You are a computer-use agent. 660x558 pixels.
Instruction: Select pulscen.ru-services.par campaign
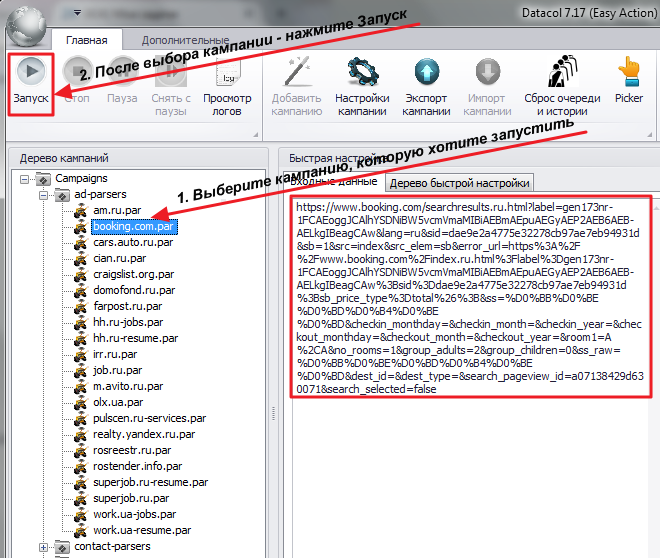click(149, 418)
